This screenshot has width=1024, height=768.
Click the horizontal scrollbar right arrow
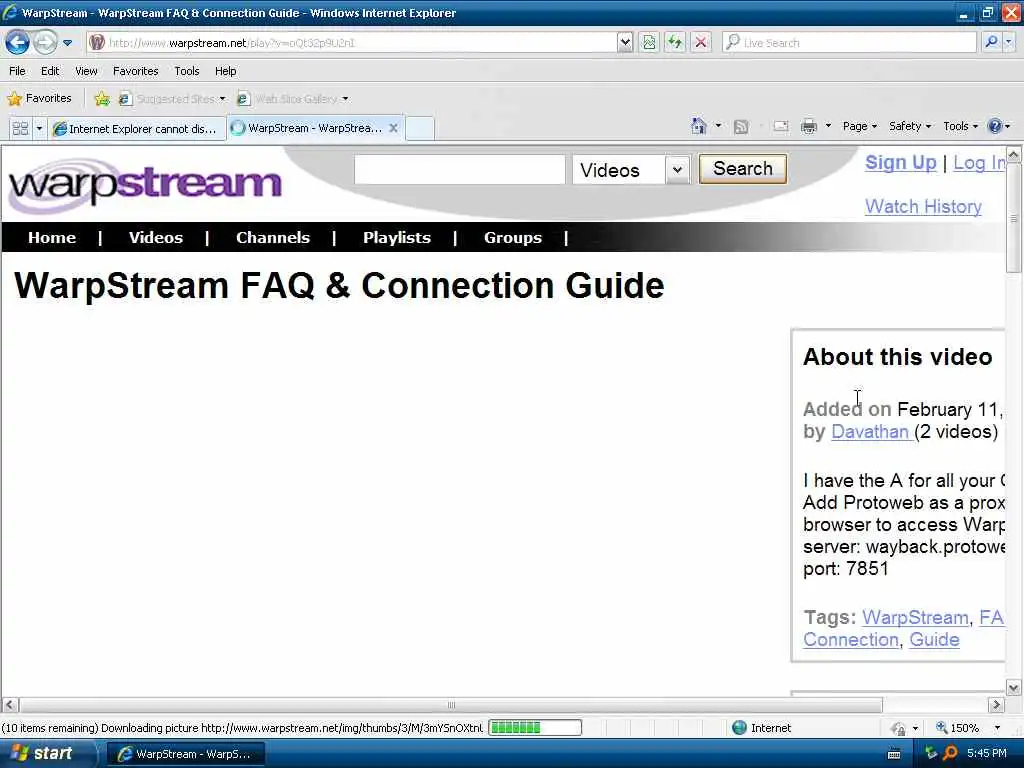(995, 705)
